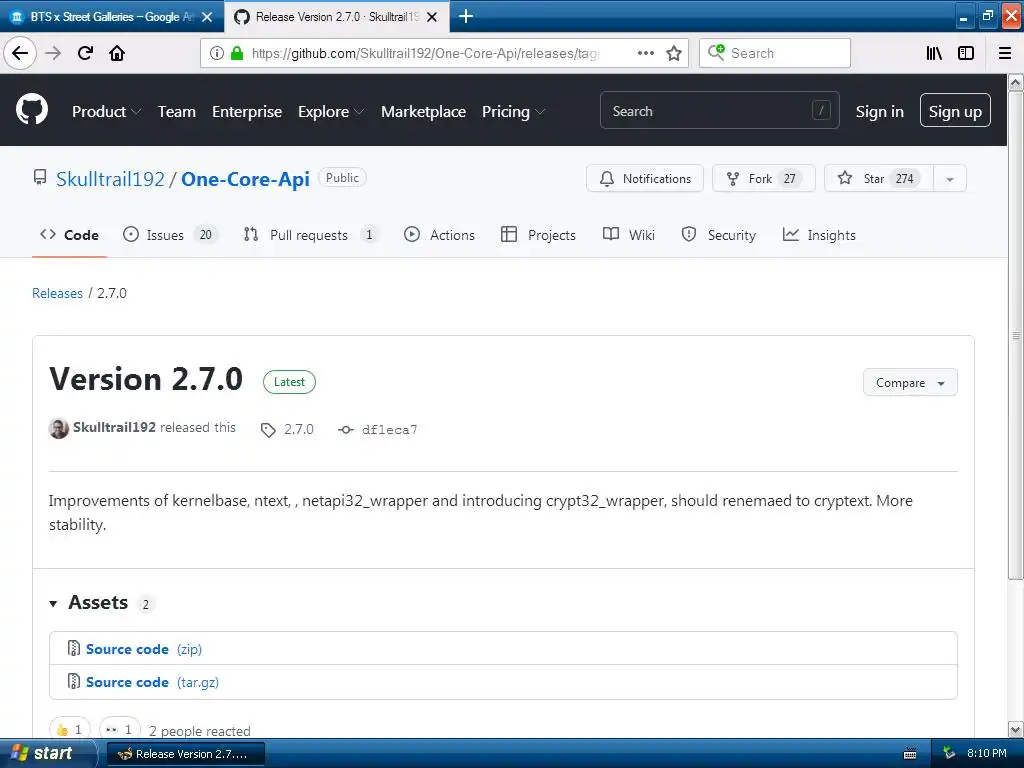Open the Team menu item
1024x768 pixels.
pos(177,112)
